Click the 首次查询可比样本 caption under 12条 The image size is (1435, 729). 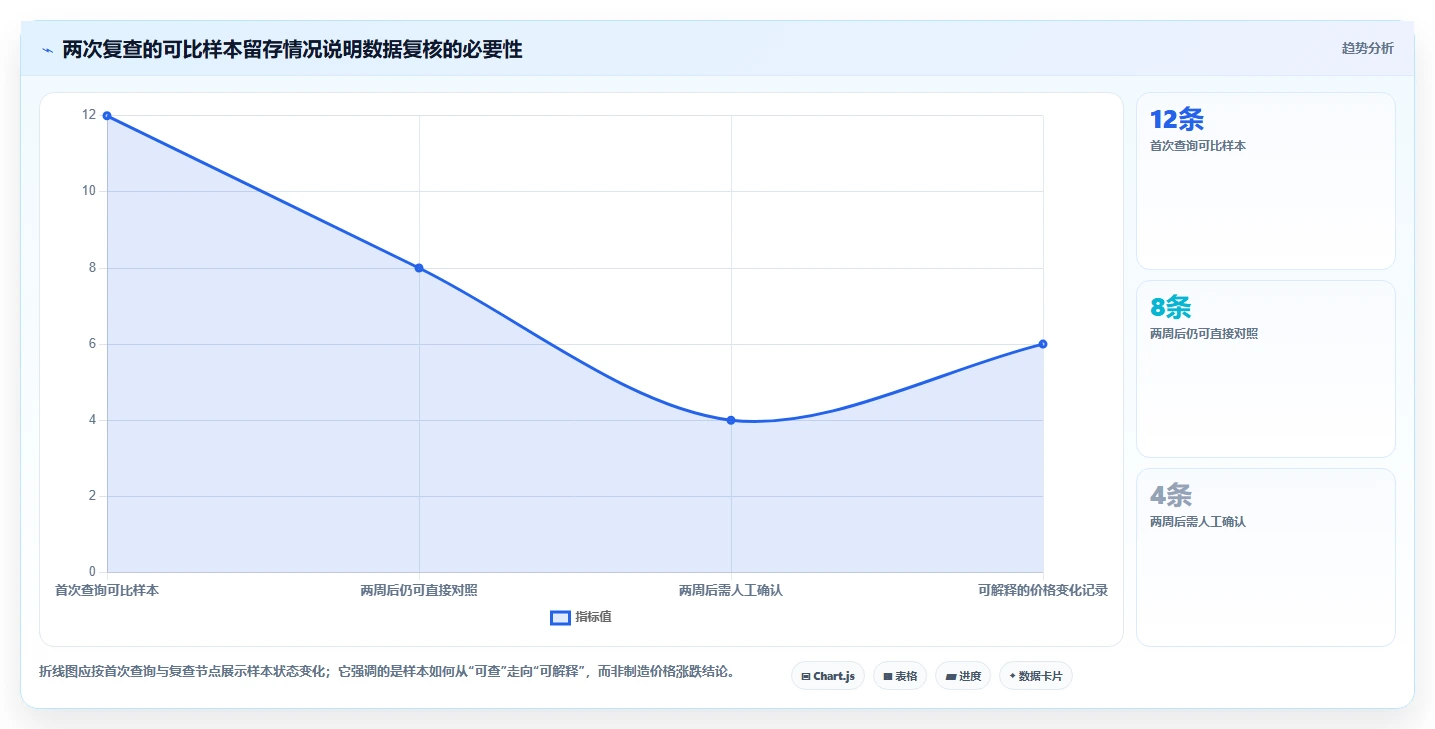pyautogui.click(x=1198, y=146)
